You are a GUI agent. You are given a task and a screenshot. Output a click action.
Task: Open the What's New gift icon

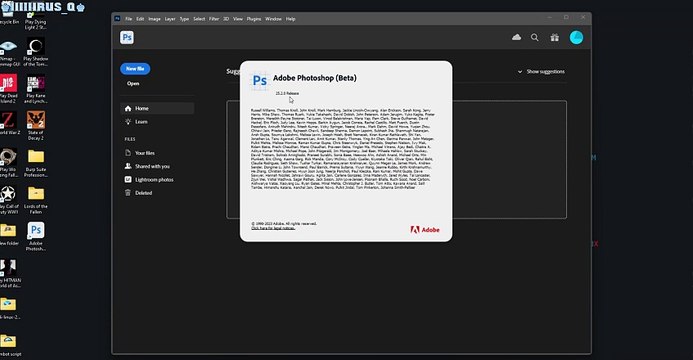[x=555, y=38]
